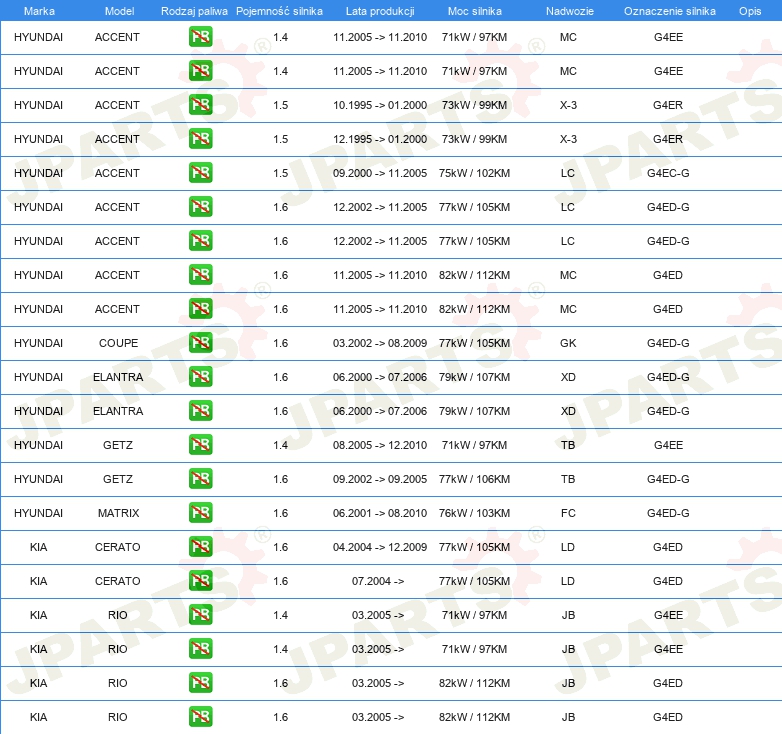Click the date range 06.2001 -> 08.2010
782x734 pixels.
coord(380,513)
